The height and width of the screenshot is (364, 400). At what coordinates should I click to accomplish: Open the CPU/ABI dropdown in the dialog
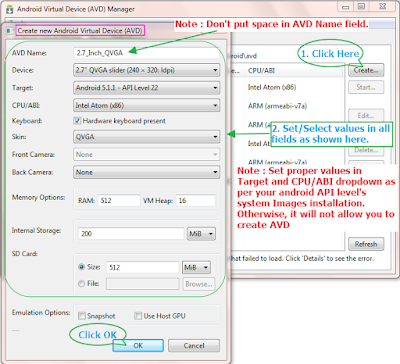coord(146,106)
